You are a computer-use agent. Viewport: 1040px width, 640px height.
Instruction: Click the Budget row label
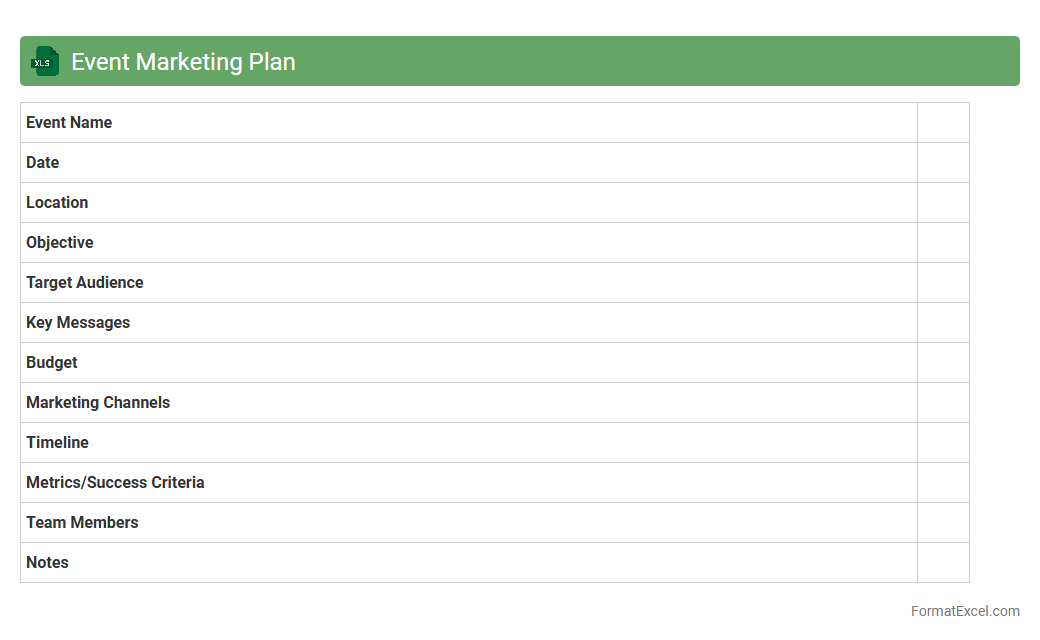point(52,363)
